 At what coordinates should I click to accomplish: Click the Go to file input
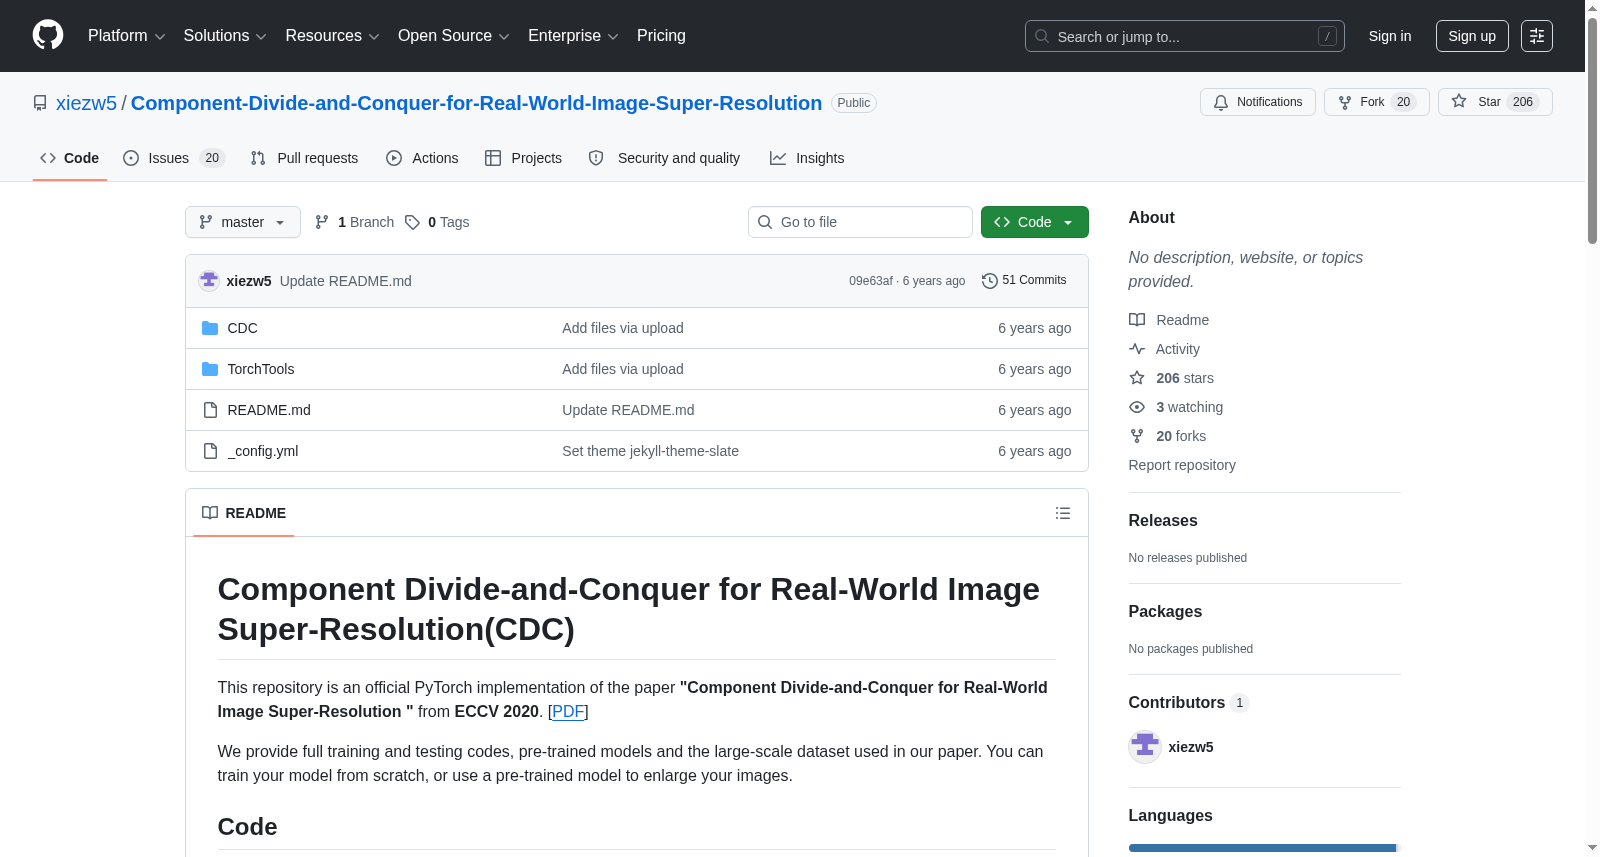click(x=860, y=222)
